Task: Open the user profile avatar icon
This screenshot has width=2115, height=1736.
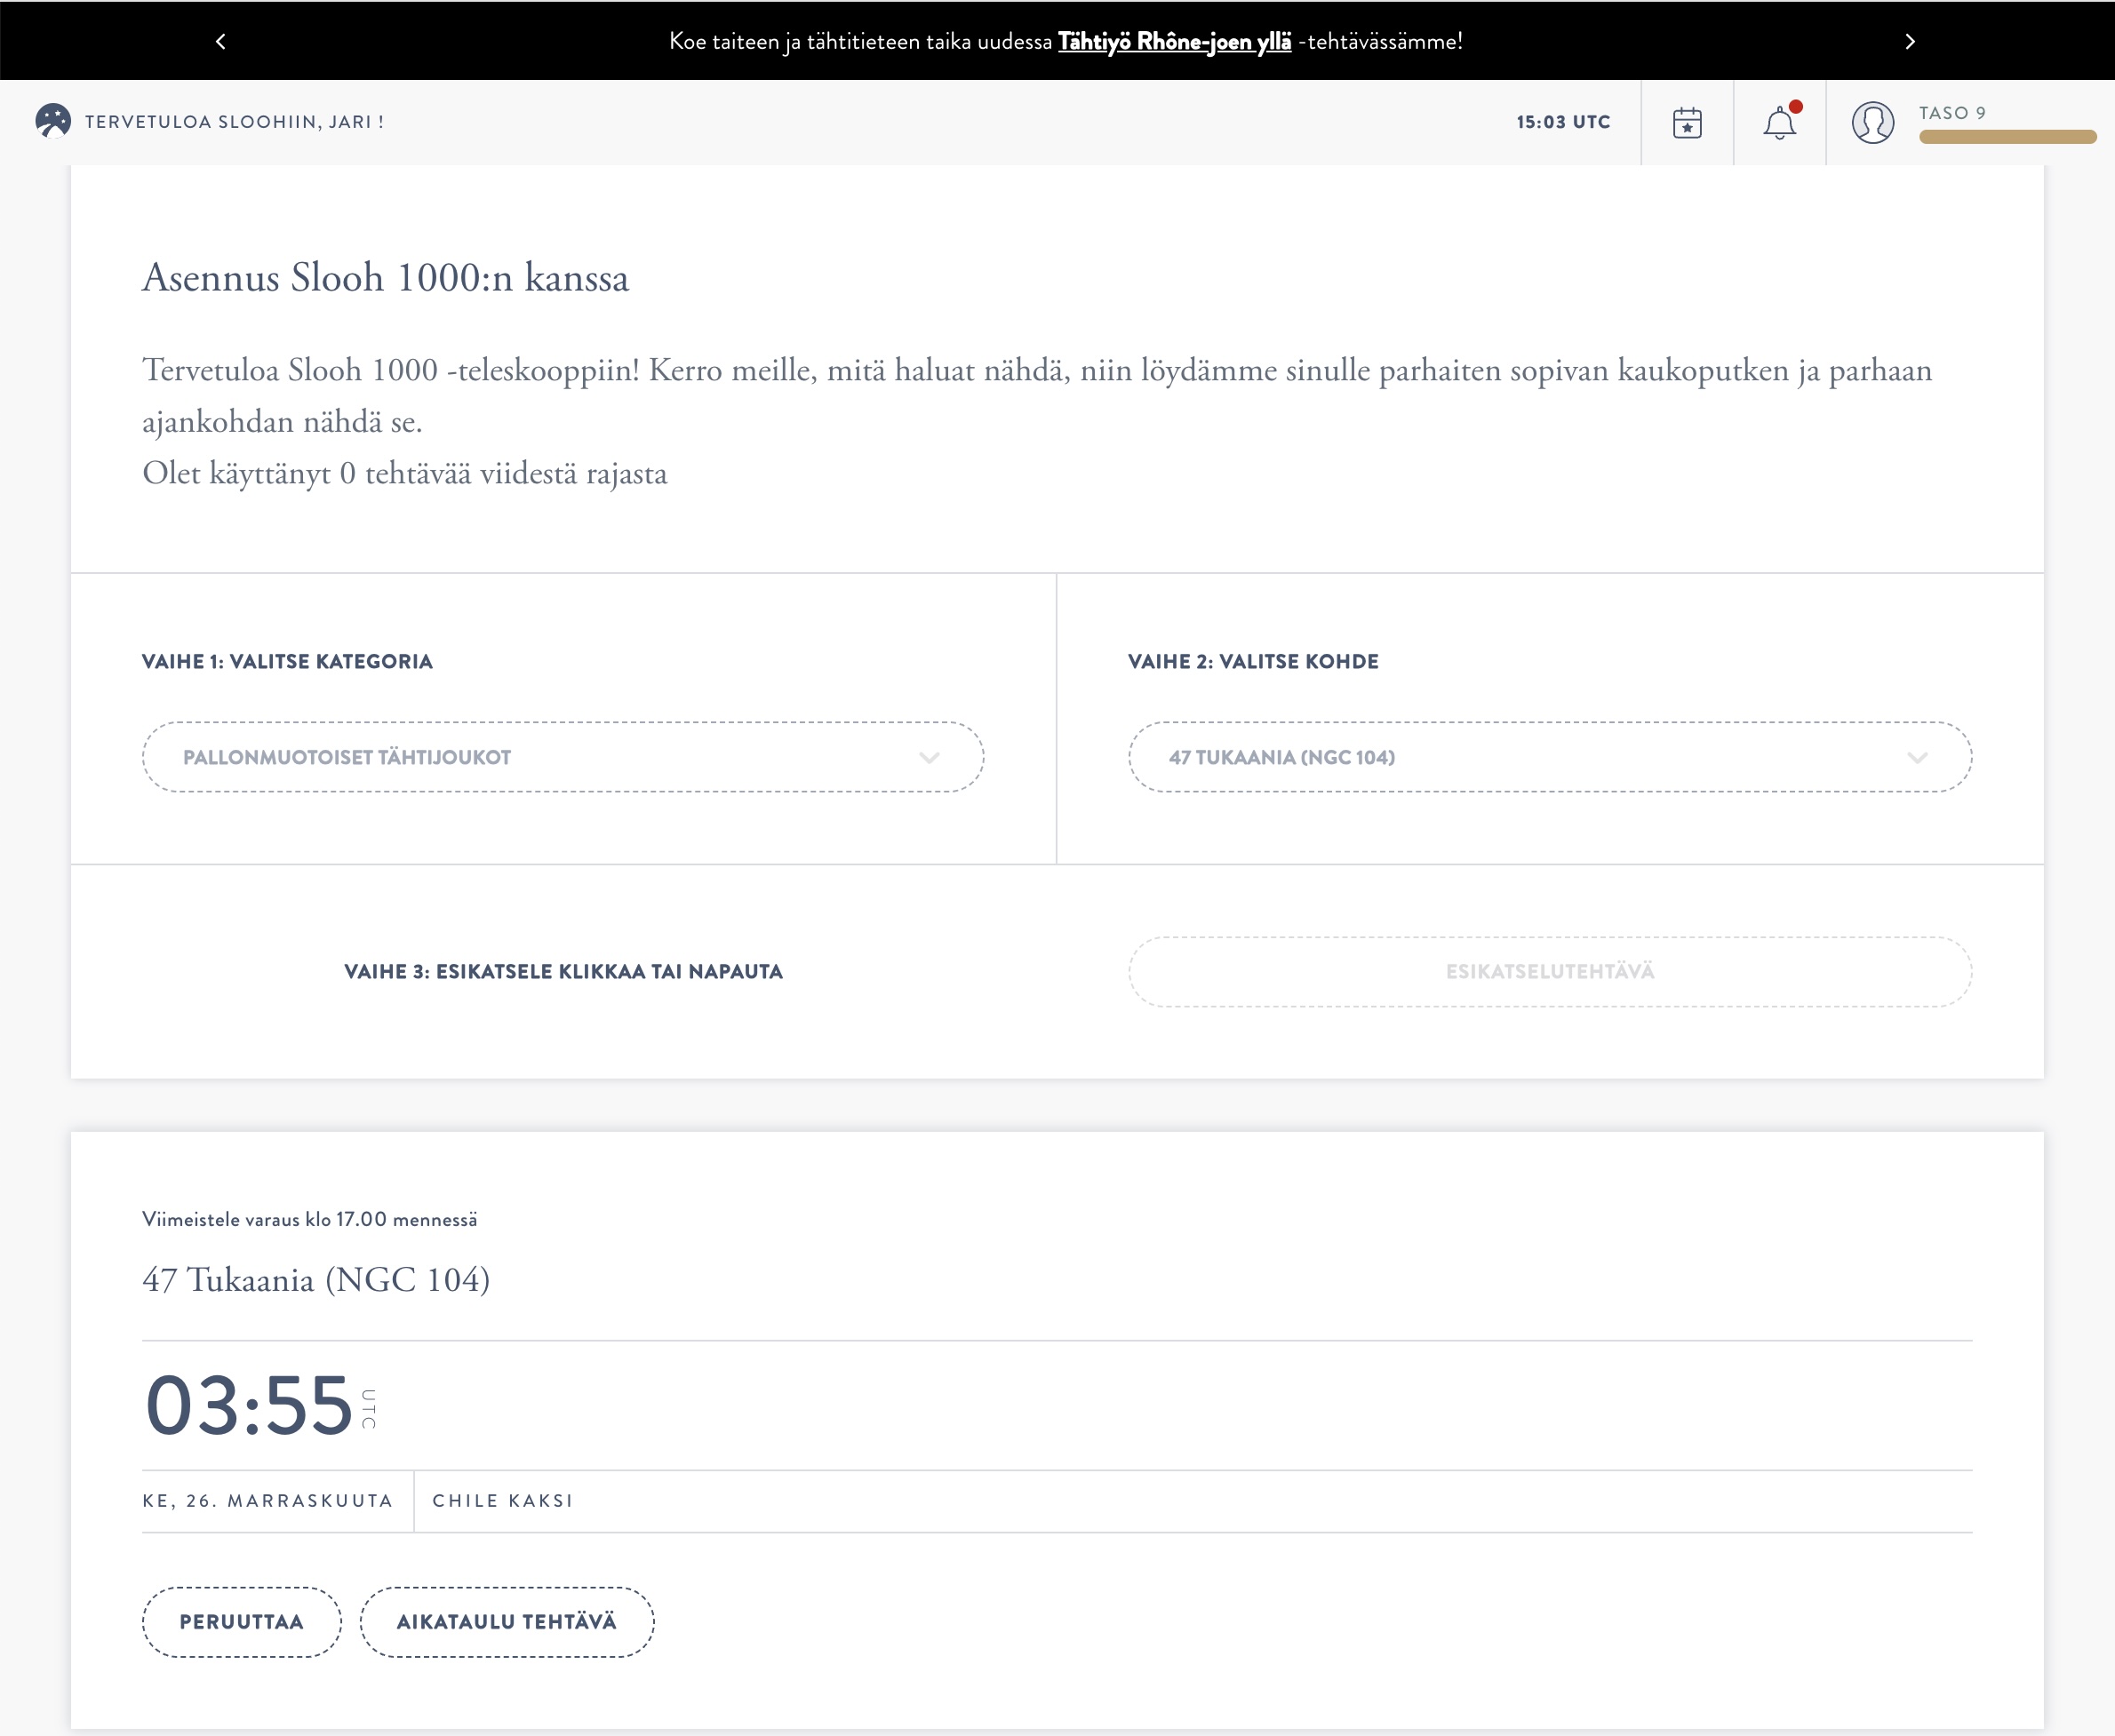Action: point(1872,123)
